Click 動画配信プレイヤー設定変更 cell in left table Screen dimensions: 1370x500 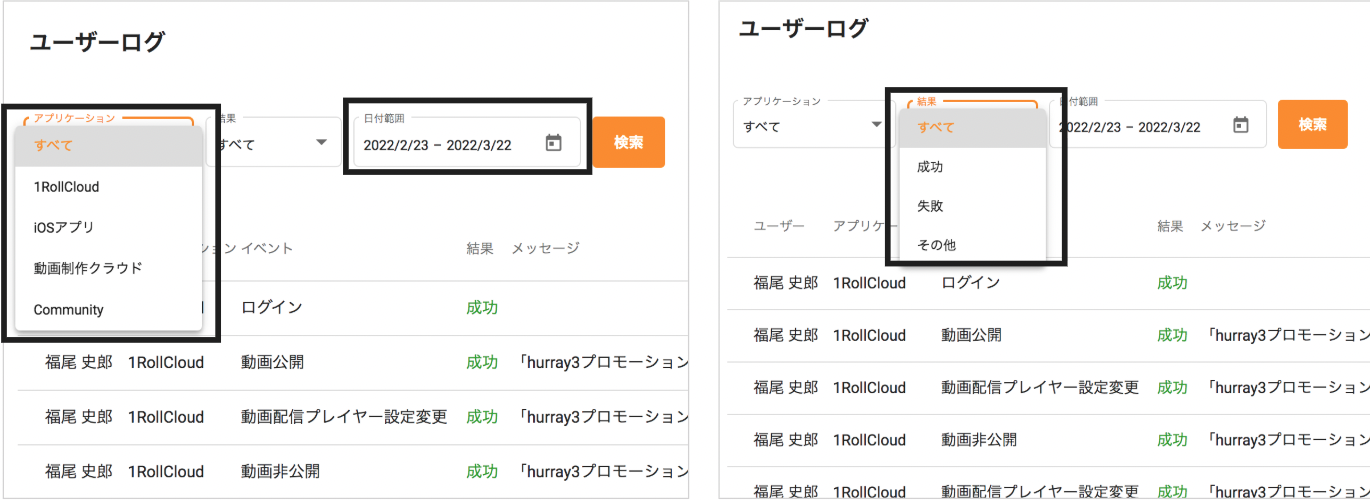pyautogui.click(x=344, y=416)
